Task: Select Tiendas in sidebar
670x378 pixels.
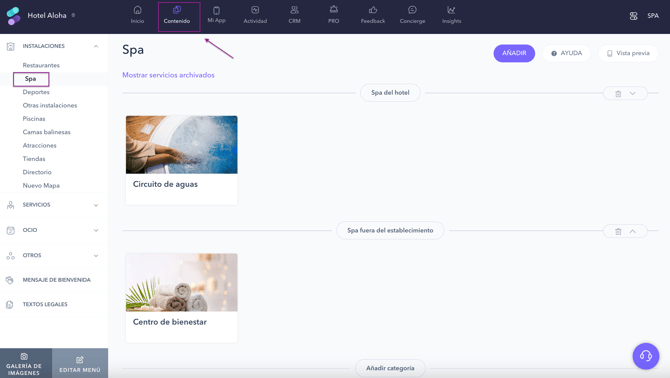Action: tap(34, 159)
